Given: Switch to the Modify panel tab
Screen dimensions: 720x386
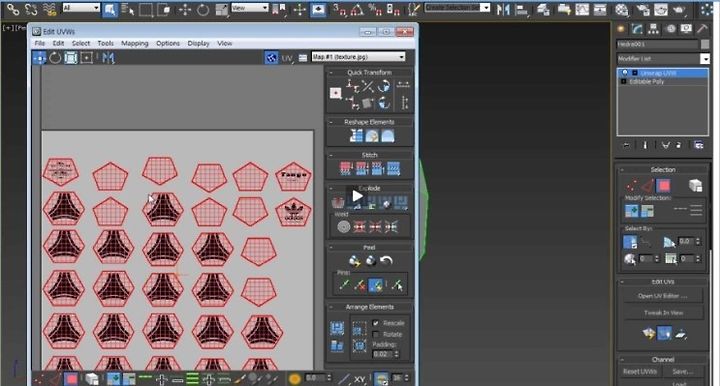Looking at the screenshot, I should (637, 29).
